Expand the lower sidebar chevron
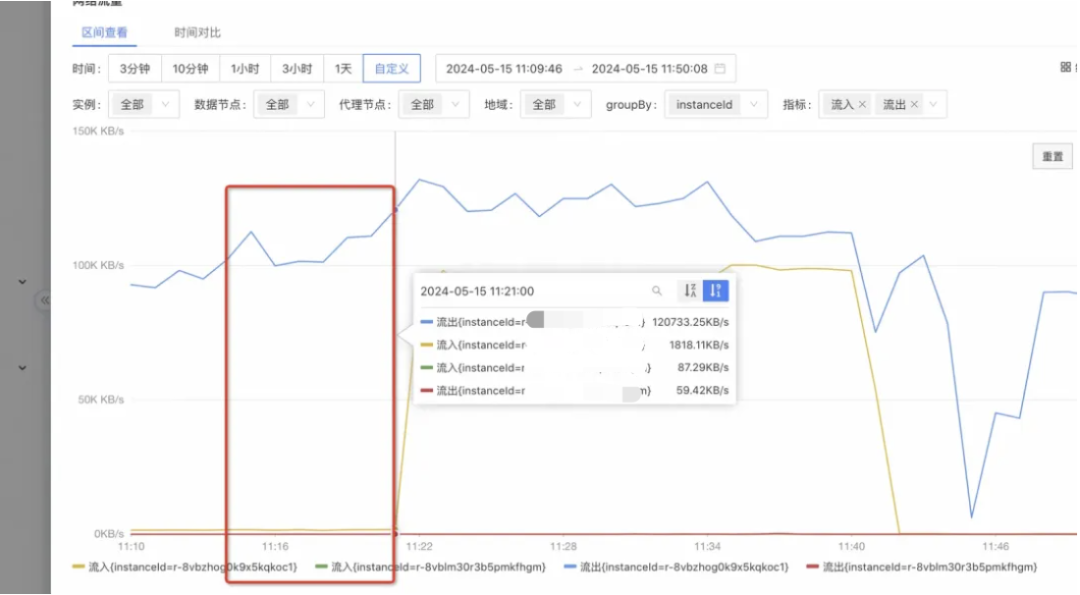Image resolution: width=1080 pixels, height=595 pixels. [22, 368]
